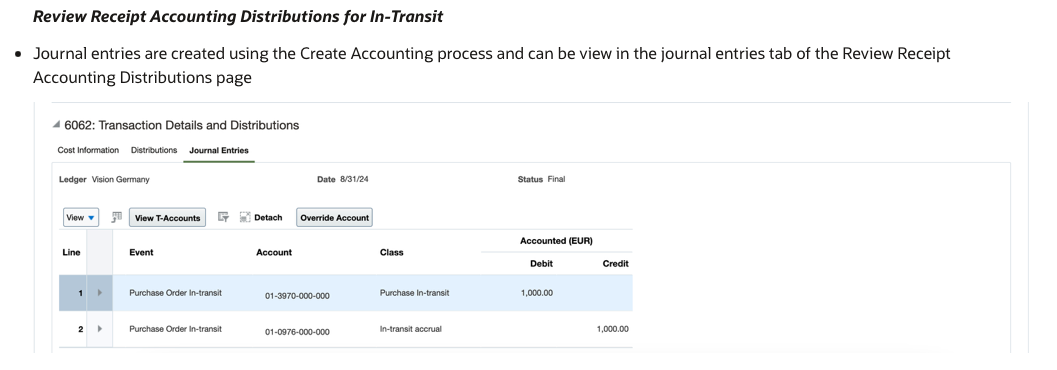Click the Account column header
Image resolution: width=1057 pixels, height=370 pixels.
click(x=274, y=252)
